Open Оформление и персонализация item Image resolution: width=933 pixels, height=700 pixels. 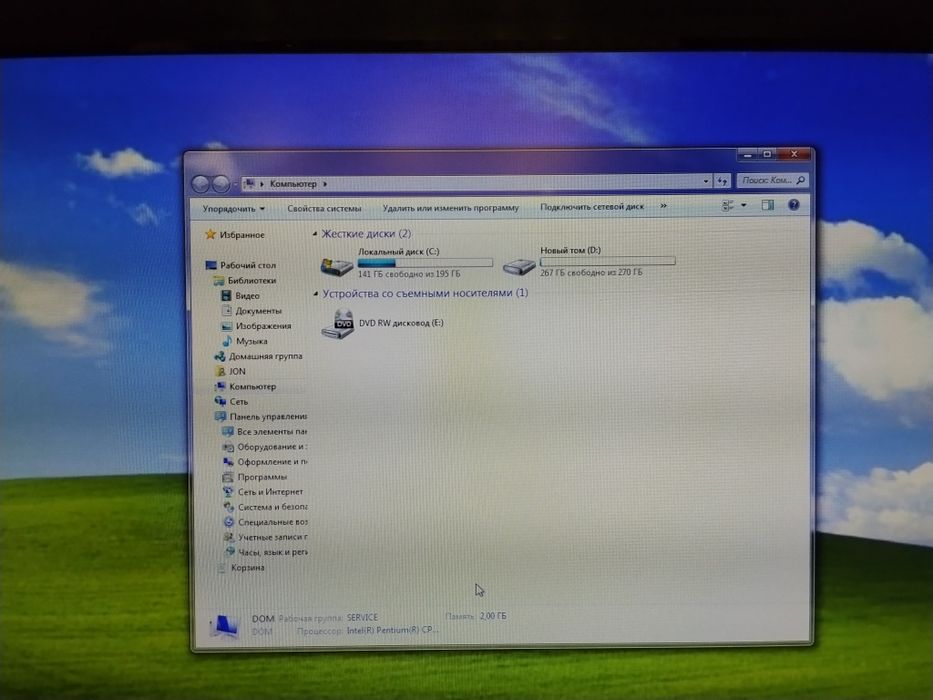click(x=273, y=461)
